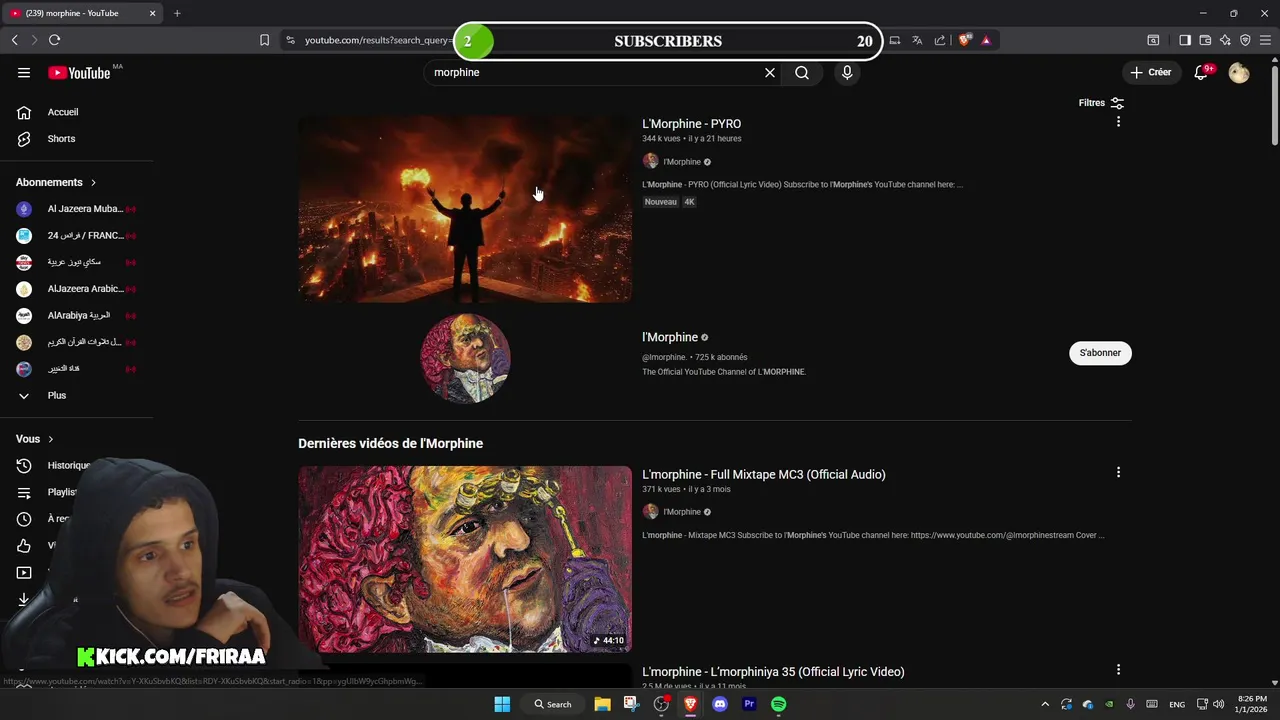The image size is (1280, 720).
Task: Open Spotify from taskbar
Action: tap(778, 704)
